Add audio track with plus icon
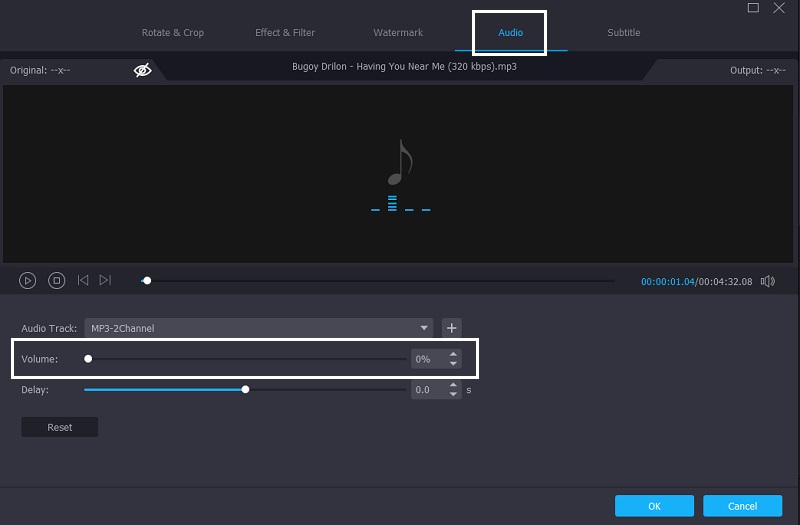Image resolution: width=800 pixels, height=525 pixels. pyautogui.click(x=451, y=327)
